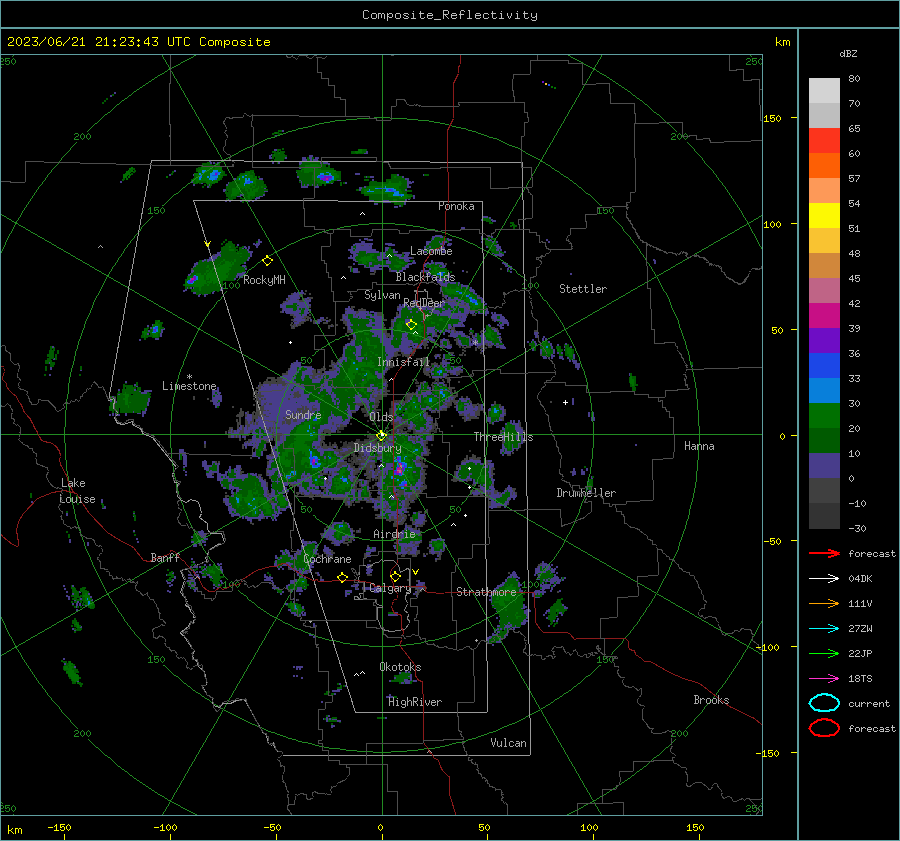Viewport: 900px width, 841px height.
Task: Click the yellow radar center marker at Didsbury
Action: [381, 436]
